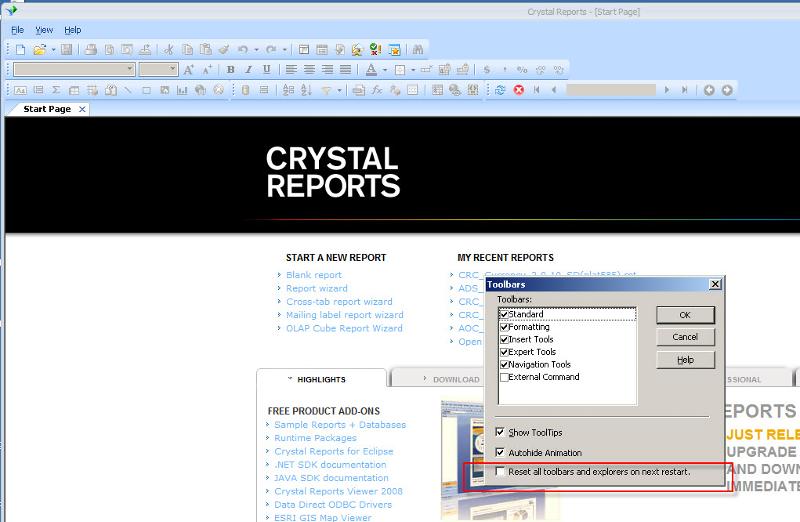
Task: Click the Print icon in Standard toolbar
Action: point(91,49)
